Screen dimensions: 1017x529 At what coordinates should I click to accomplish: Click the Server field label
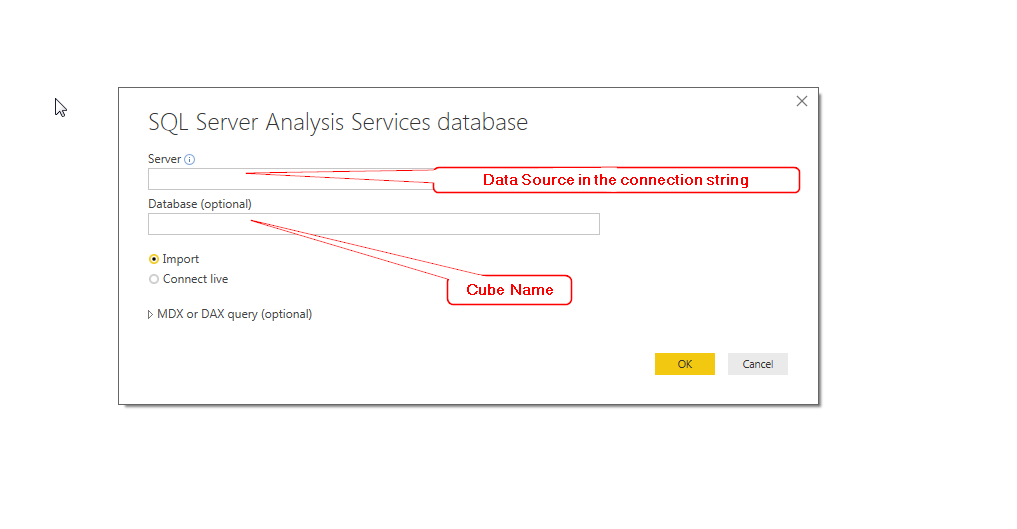click(164, 159)
